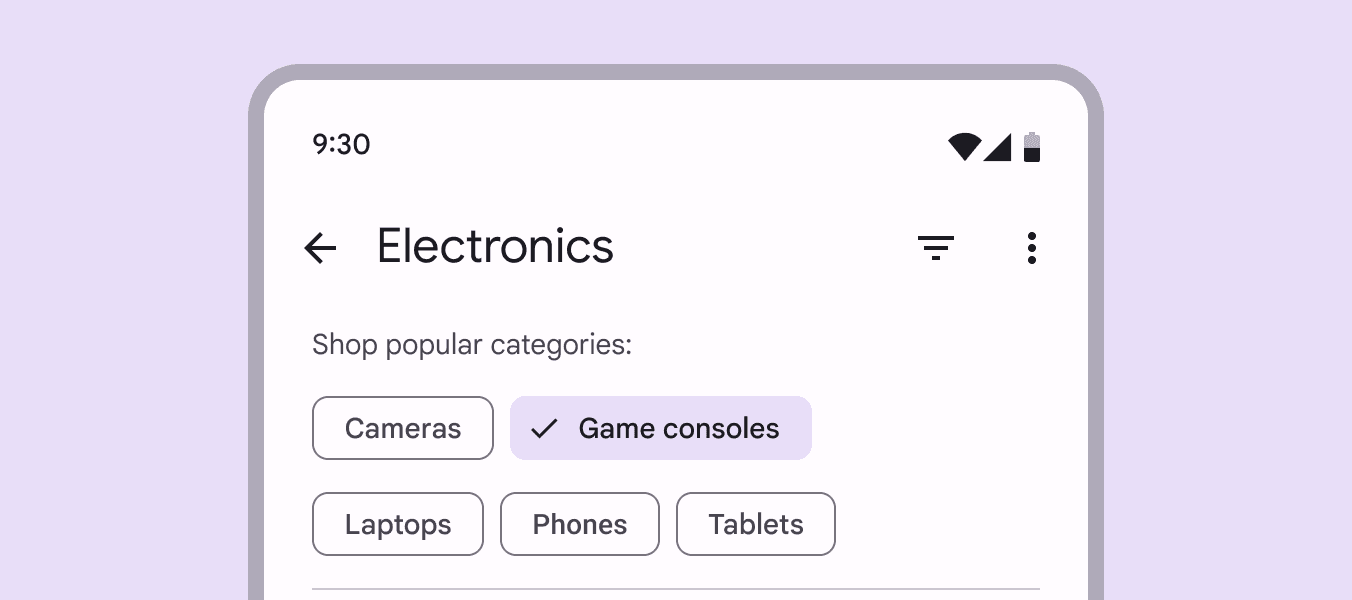Click the battery indicator icon
Screen dimensions: 1352x600
click(1032, 146)
